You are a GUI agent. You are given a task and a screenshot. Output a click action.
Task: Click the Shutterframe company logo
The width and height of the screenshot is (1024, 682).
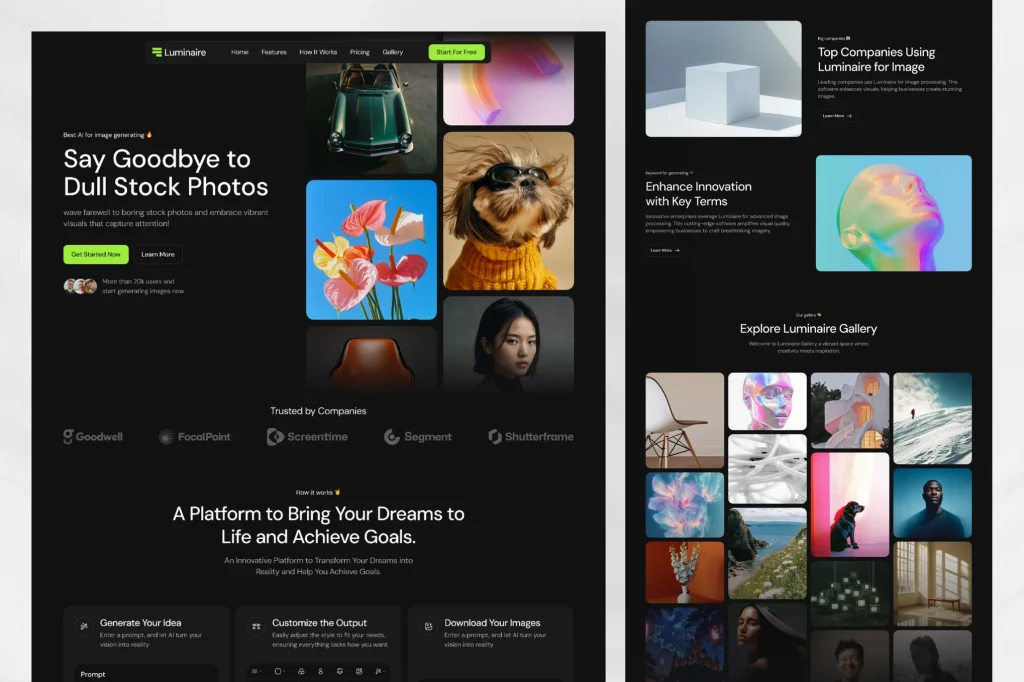(531, 436)
